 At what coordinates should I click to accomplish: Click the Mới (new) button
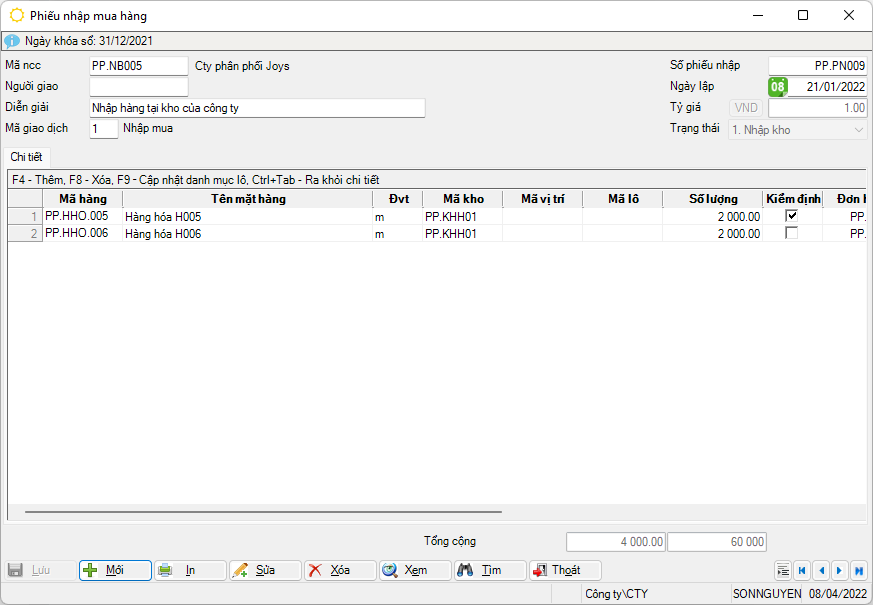tap(115, 570)
